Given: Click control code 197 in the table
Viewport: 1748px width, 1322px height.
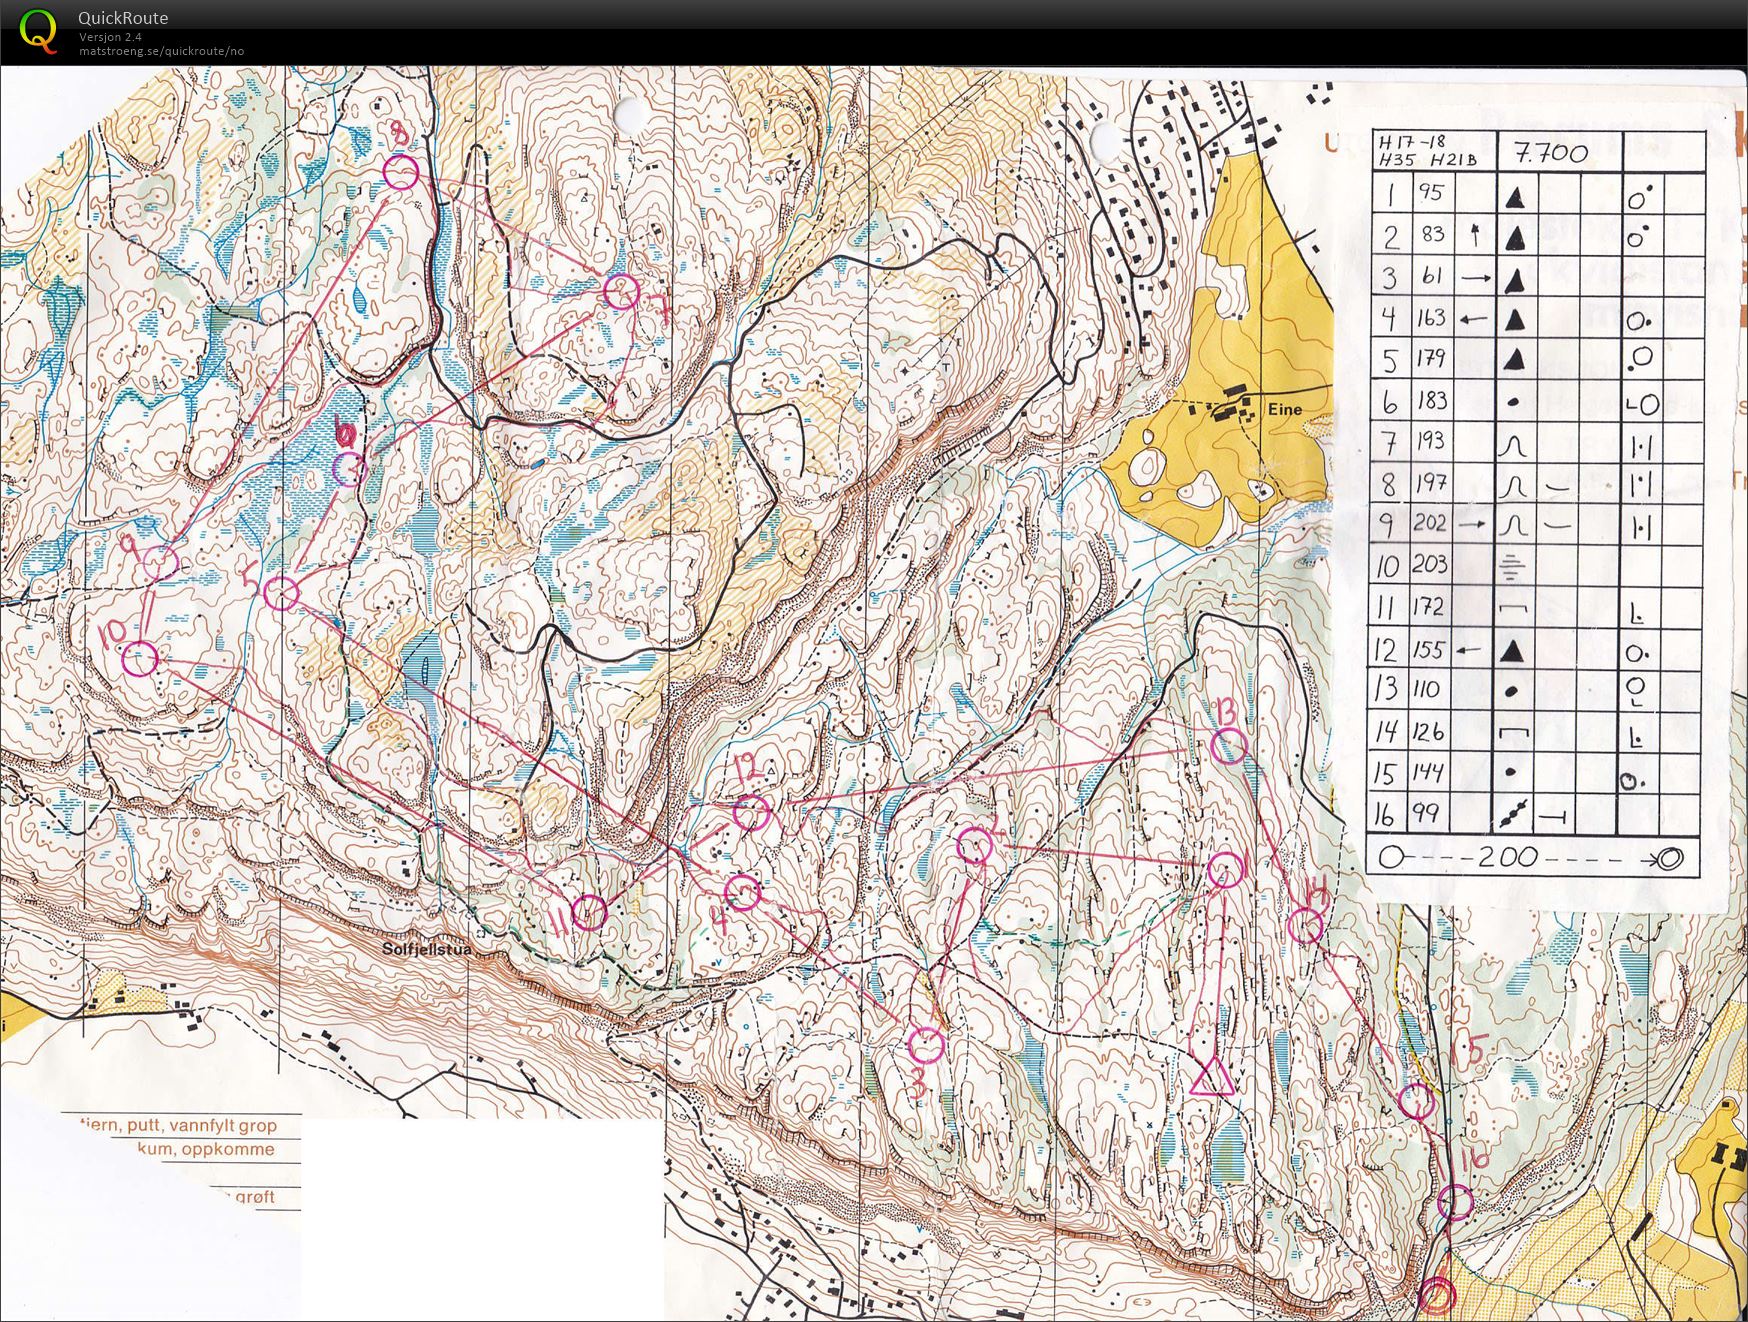Looking at the screenshot, I should (x=1432, y=482).
